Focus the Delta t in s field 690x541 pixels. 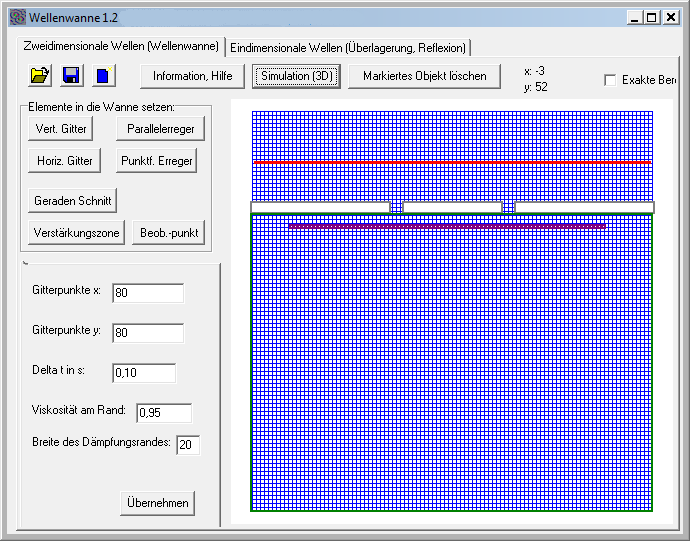pos(143,373)
